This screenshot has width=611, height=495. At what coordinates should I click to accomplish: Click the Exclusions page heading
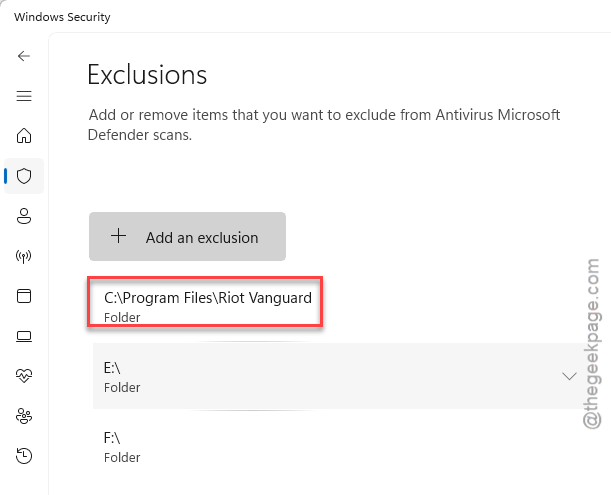147,74
